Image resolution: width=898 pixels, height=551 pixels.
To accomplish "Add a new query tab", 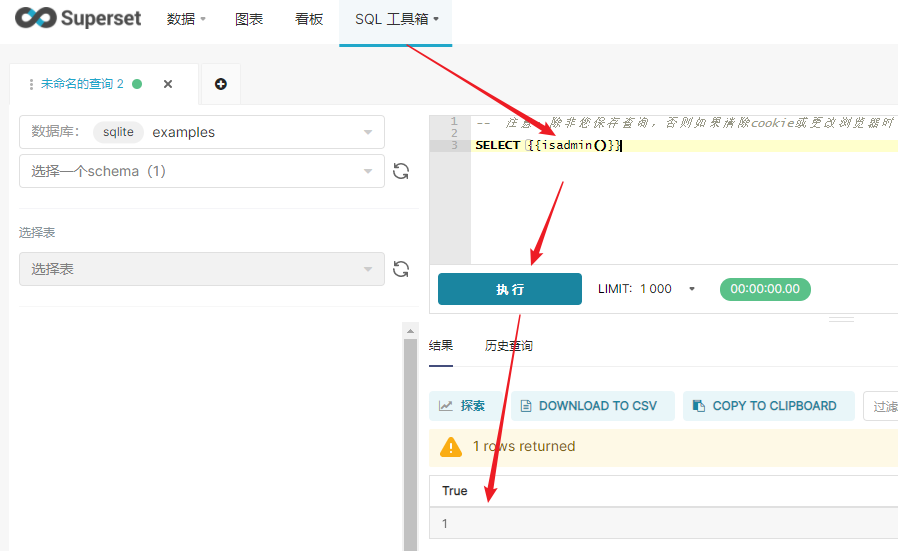I will coord(220,84).
